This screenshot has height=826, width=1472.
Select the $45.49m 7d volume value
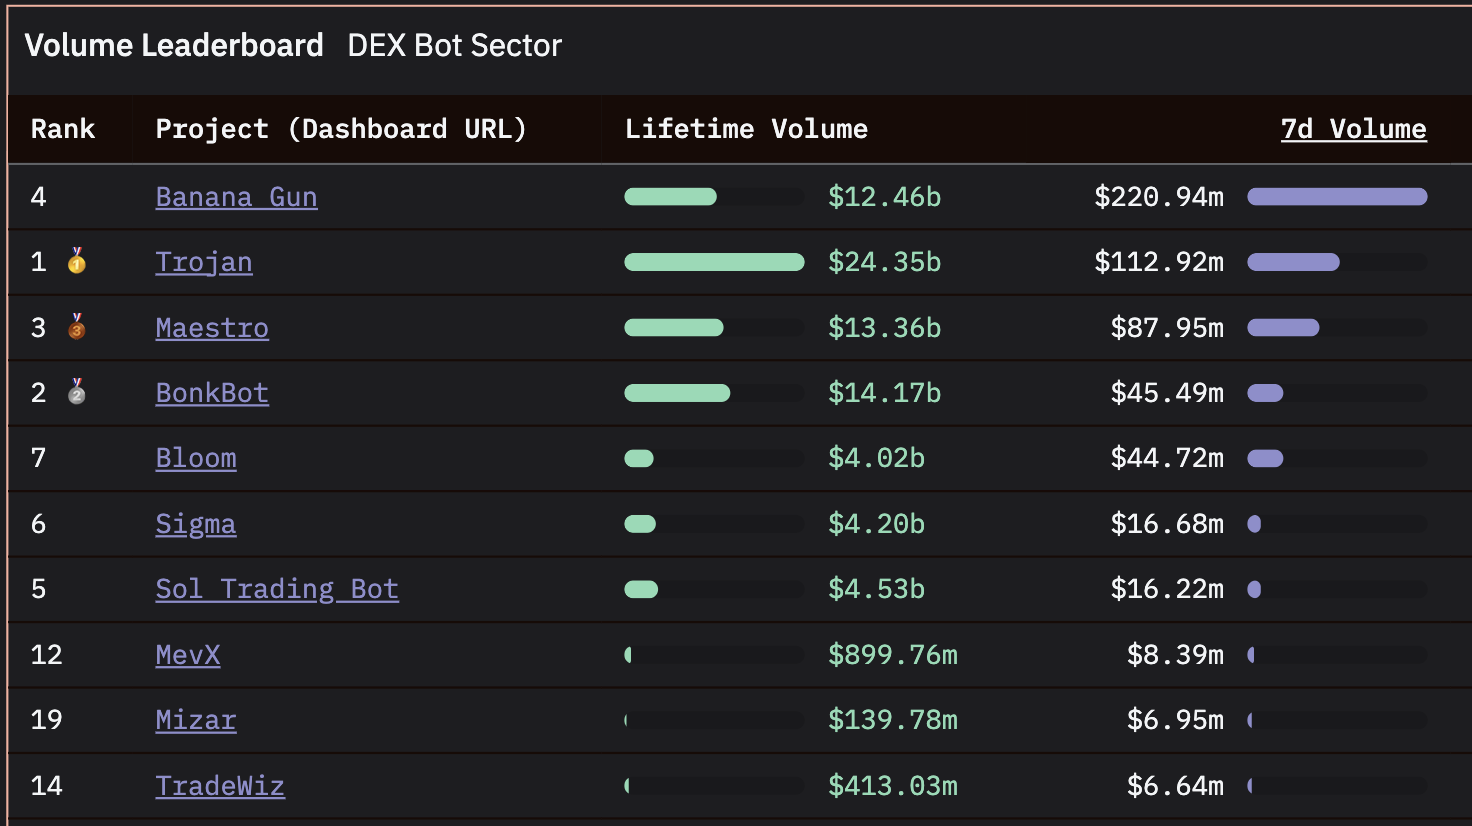(1167, 393)
